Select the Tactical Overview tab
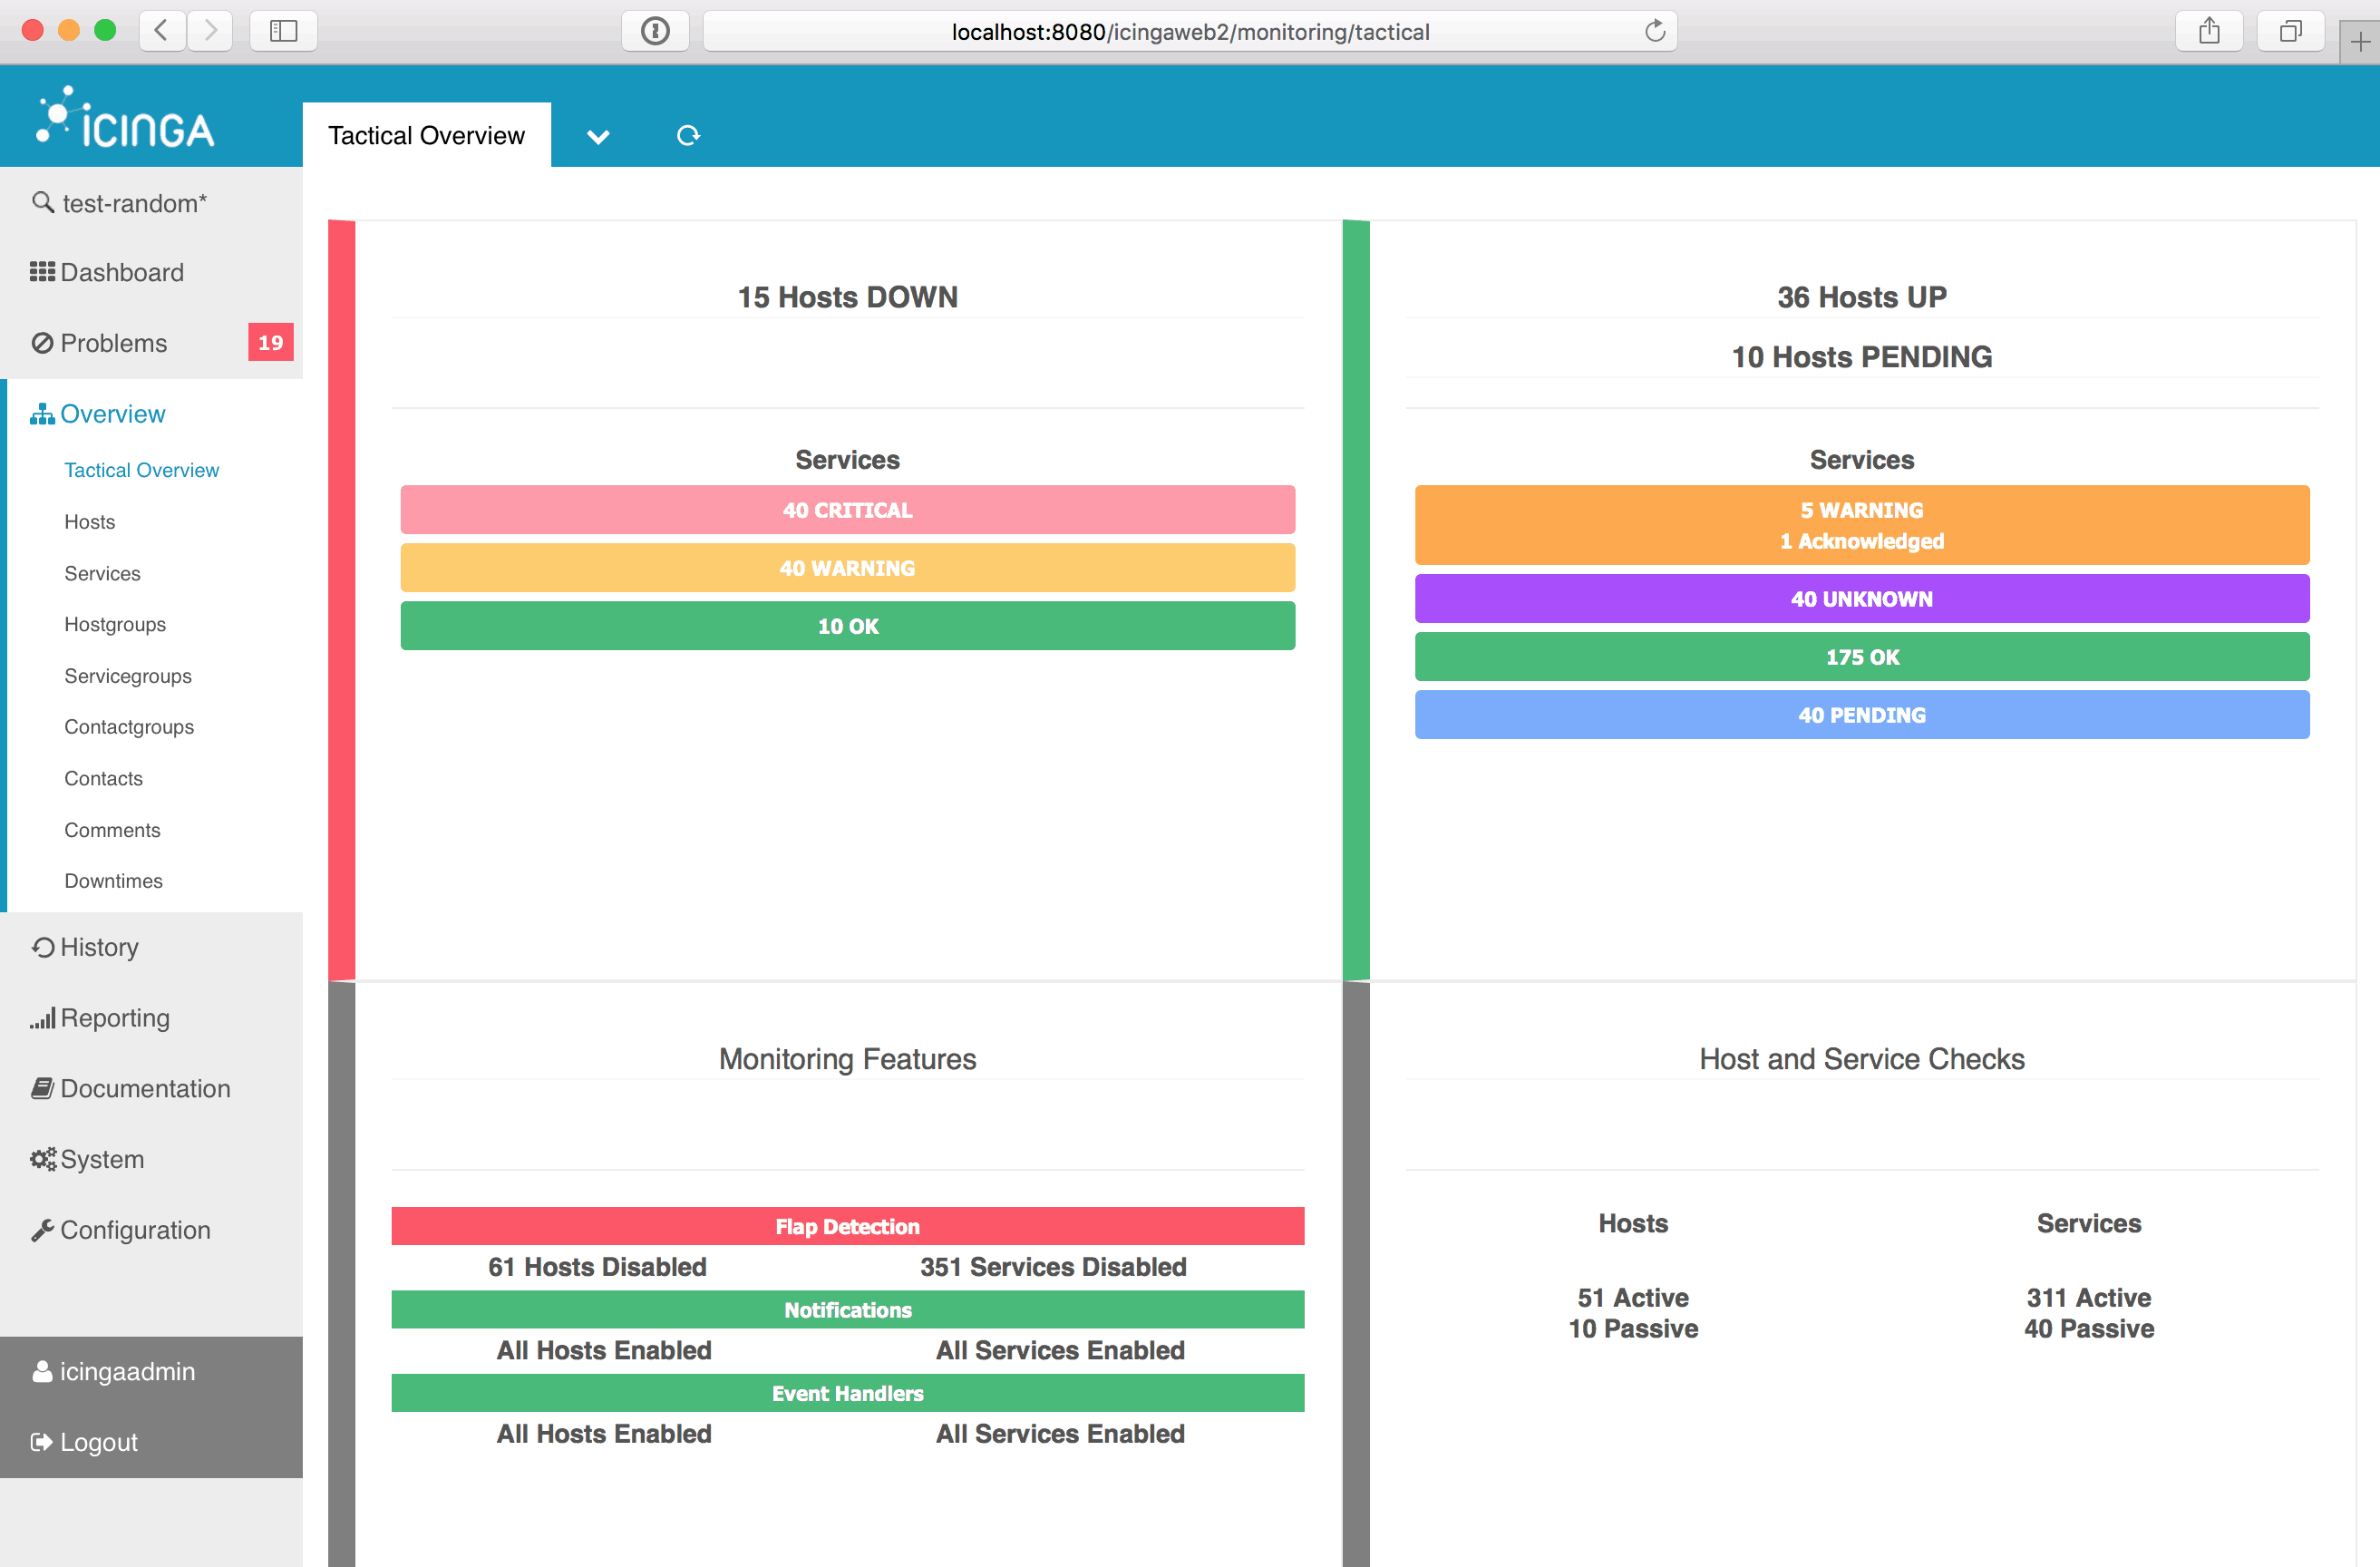This screenshot has width=2380, height=1567. click(425, 134)
